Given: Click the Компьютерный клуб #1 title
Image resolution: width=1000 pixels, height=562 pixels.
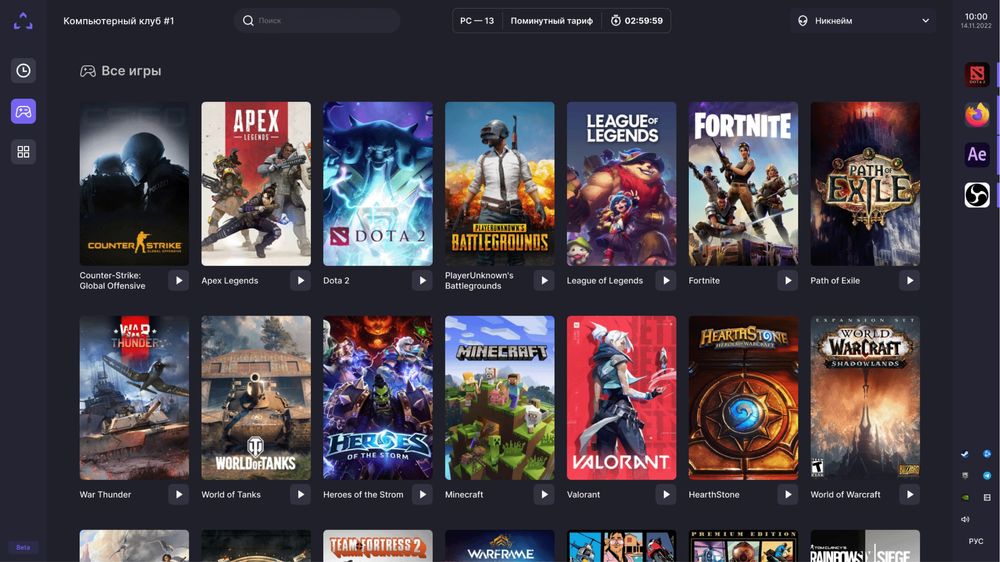Looking at the screenshot, I should (119, 21).
